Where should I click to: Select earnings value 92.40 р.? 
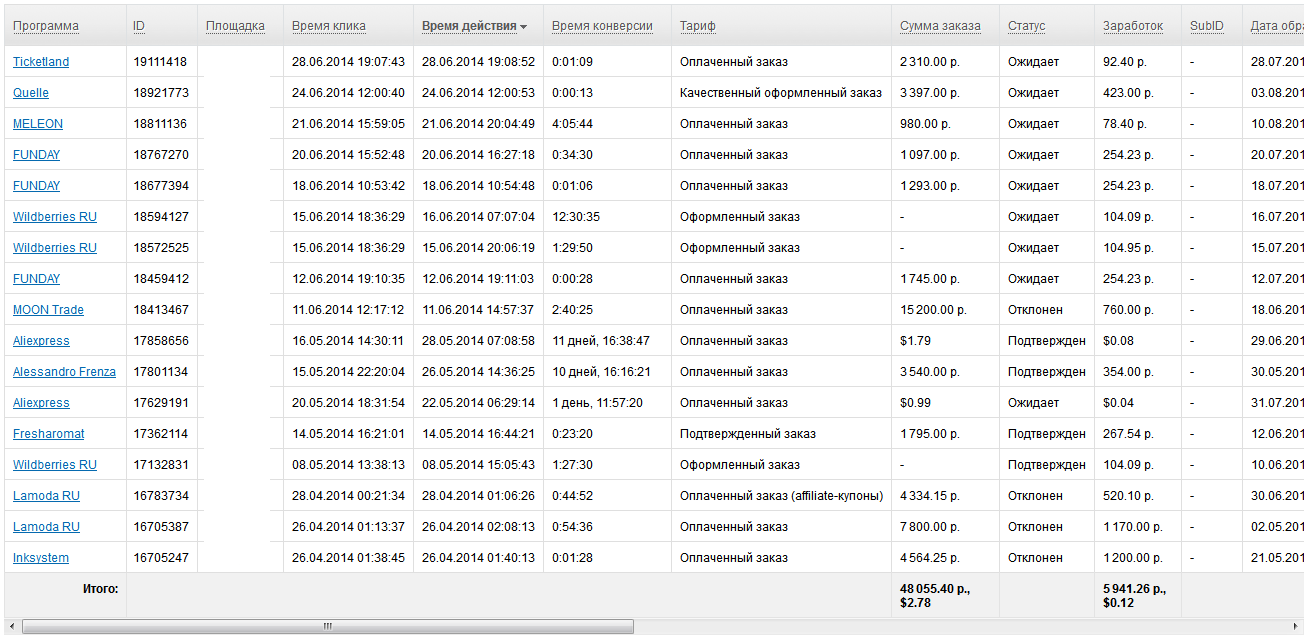[x=1125, y=62]
